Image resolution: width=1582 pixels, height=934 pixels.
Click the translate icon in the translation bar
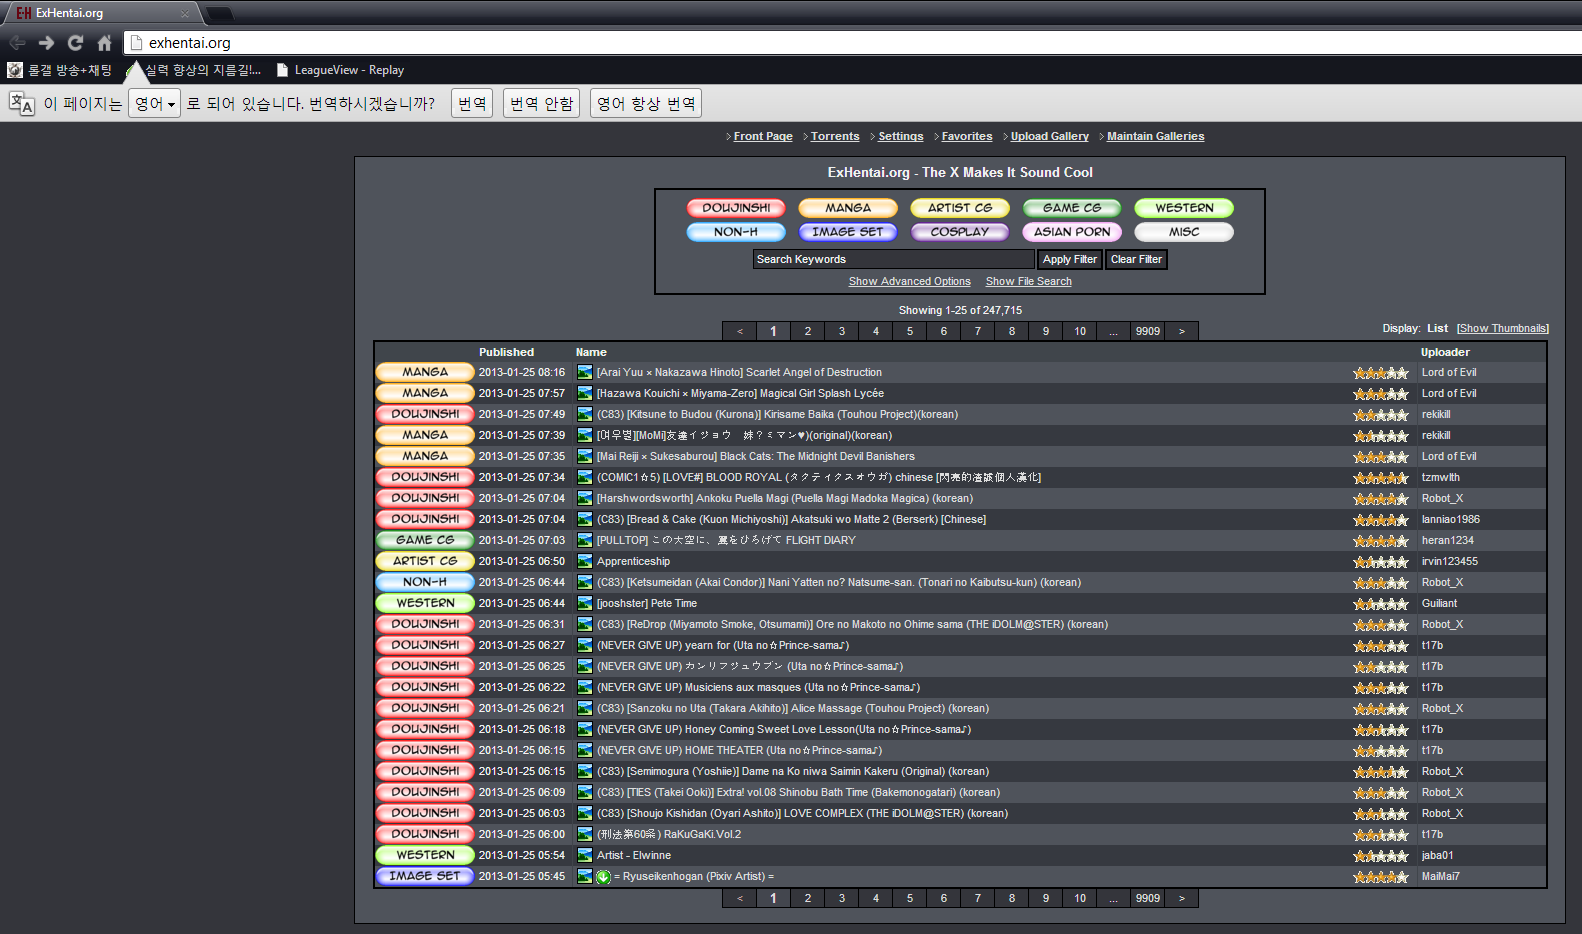coord(21,103)
